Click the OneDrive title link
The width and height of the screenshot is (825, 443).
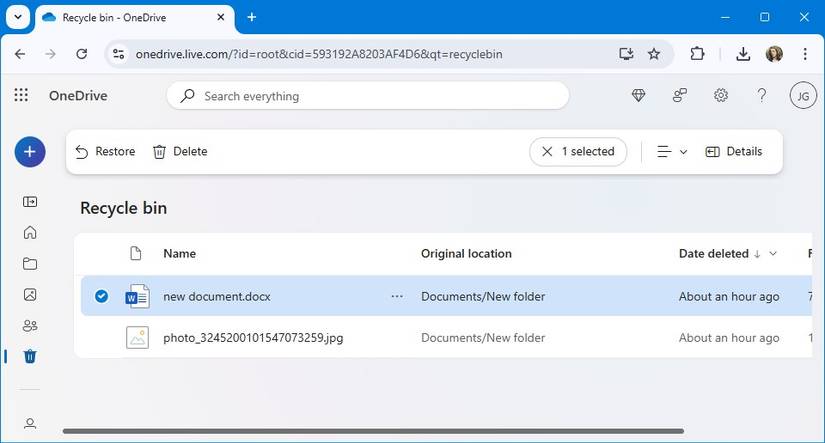coord(78,96)
